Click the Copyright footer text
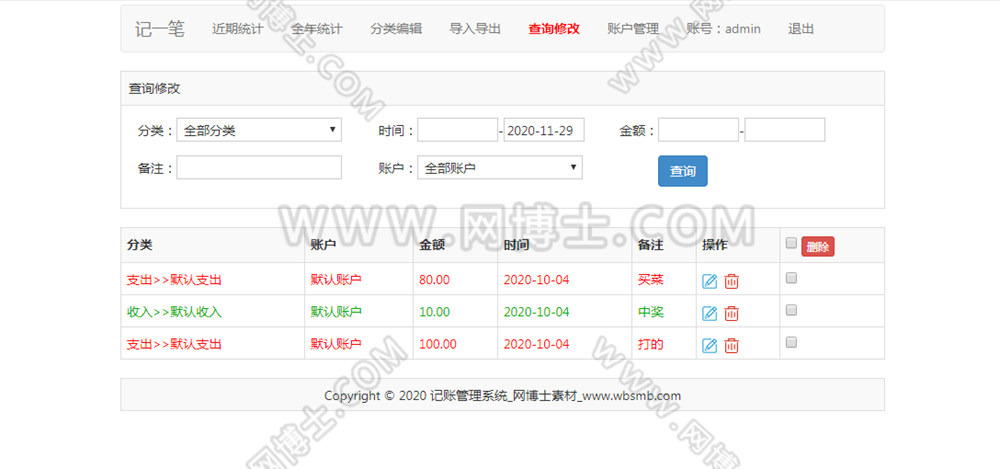Screen dimensions: 1000x469 pyautogui.click(x=503, y=396)
